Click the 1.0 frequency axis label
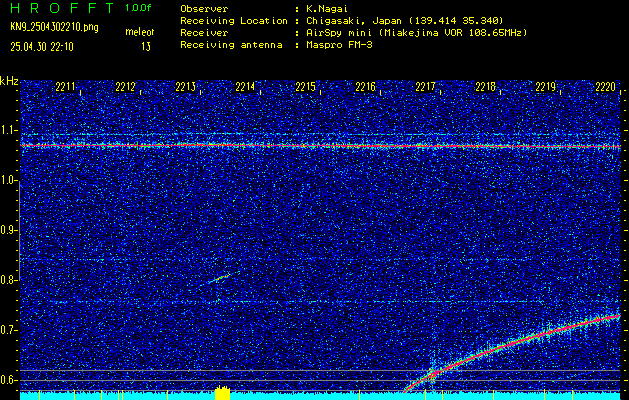 (x=9, y=180)
